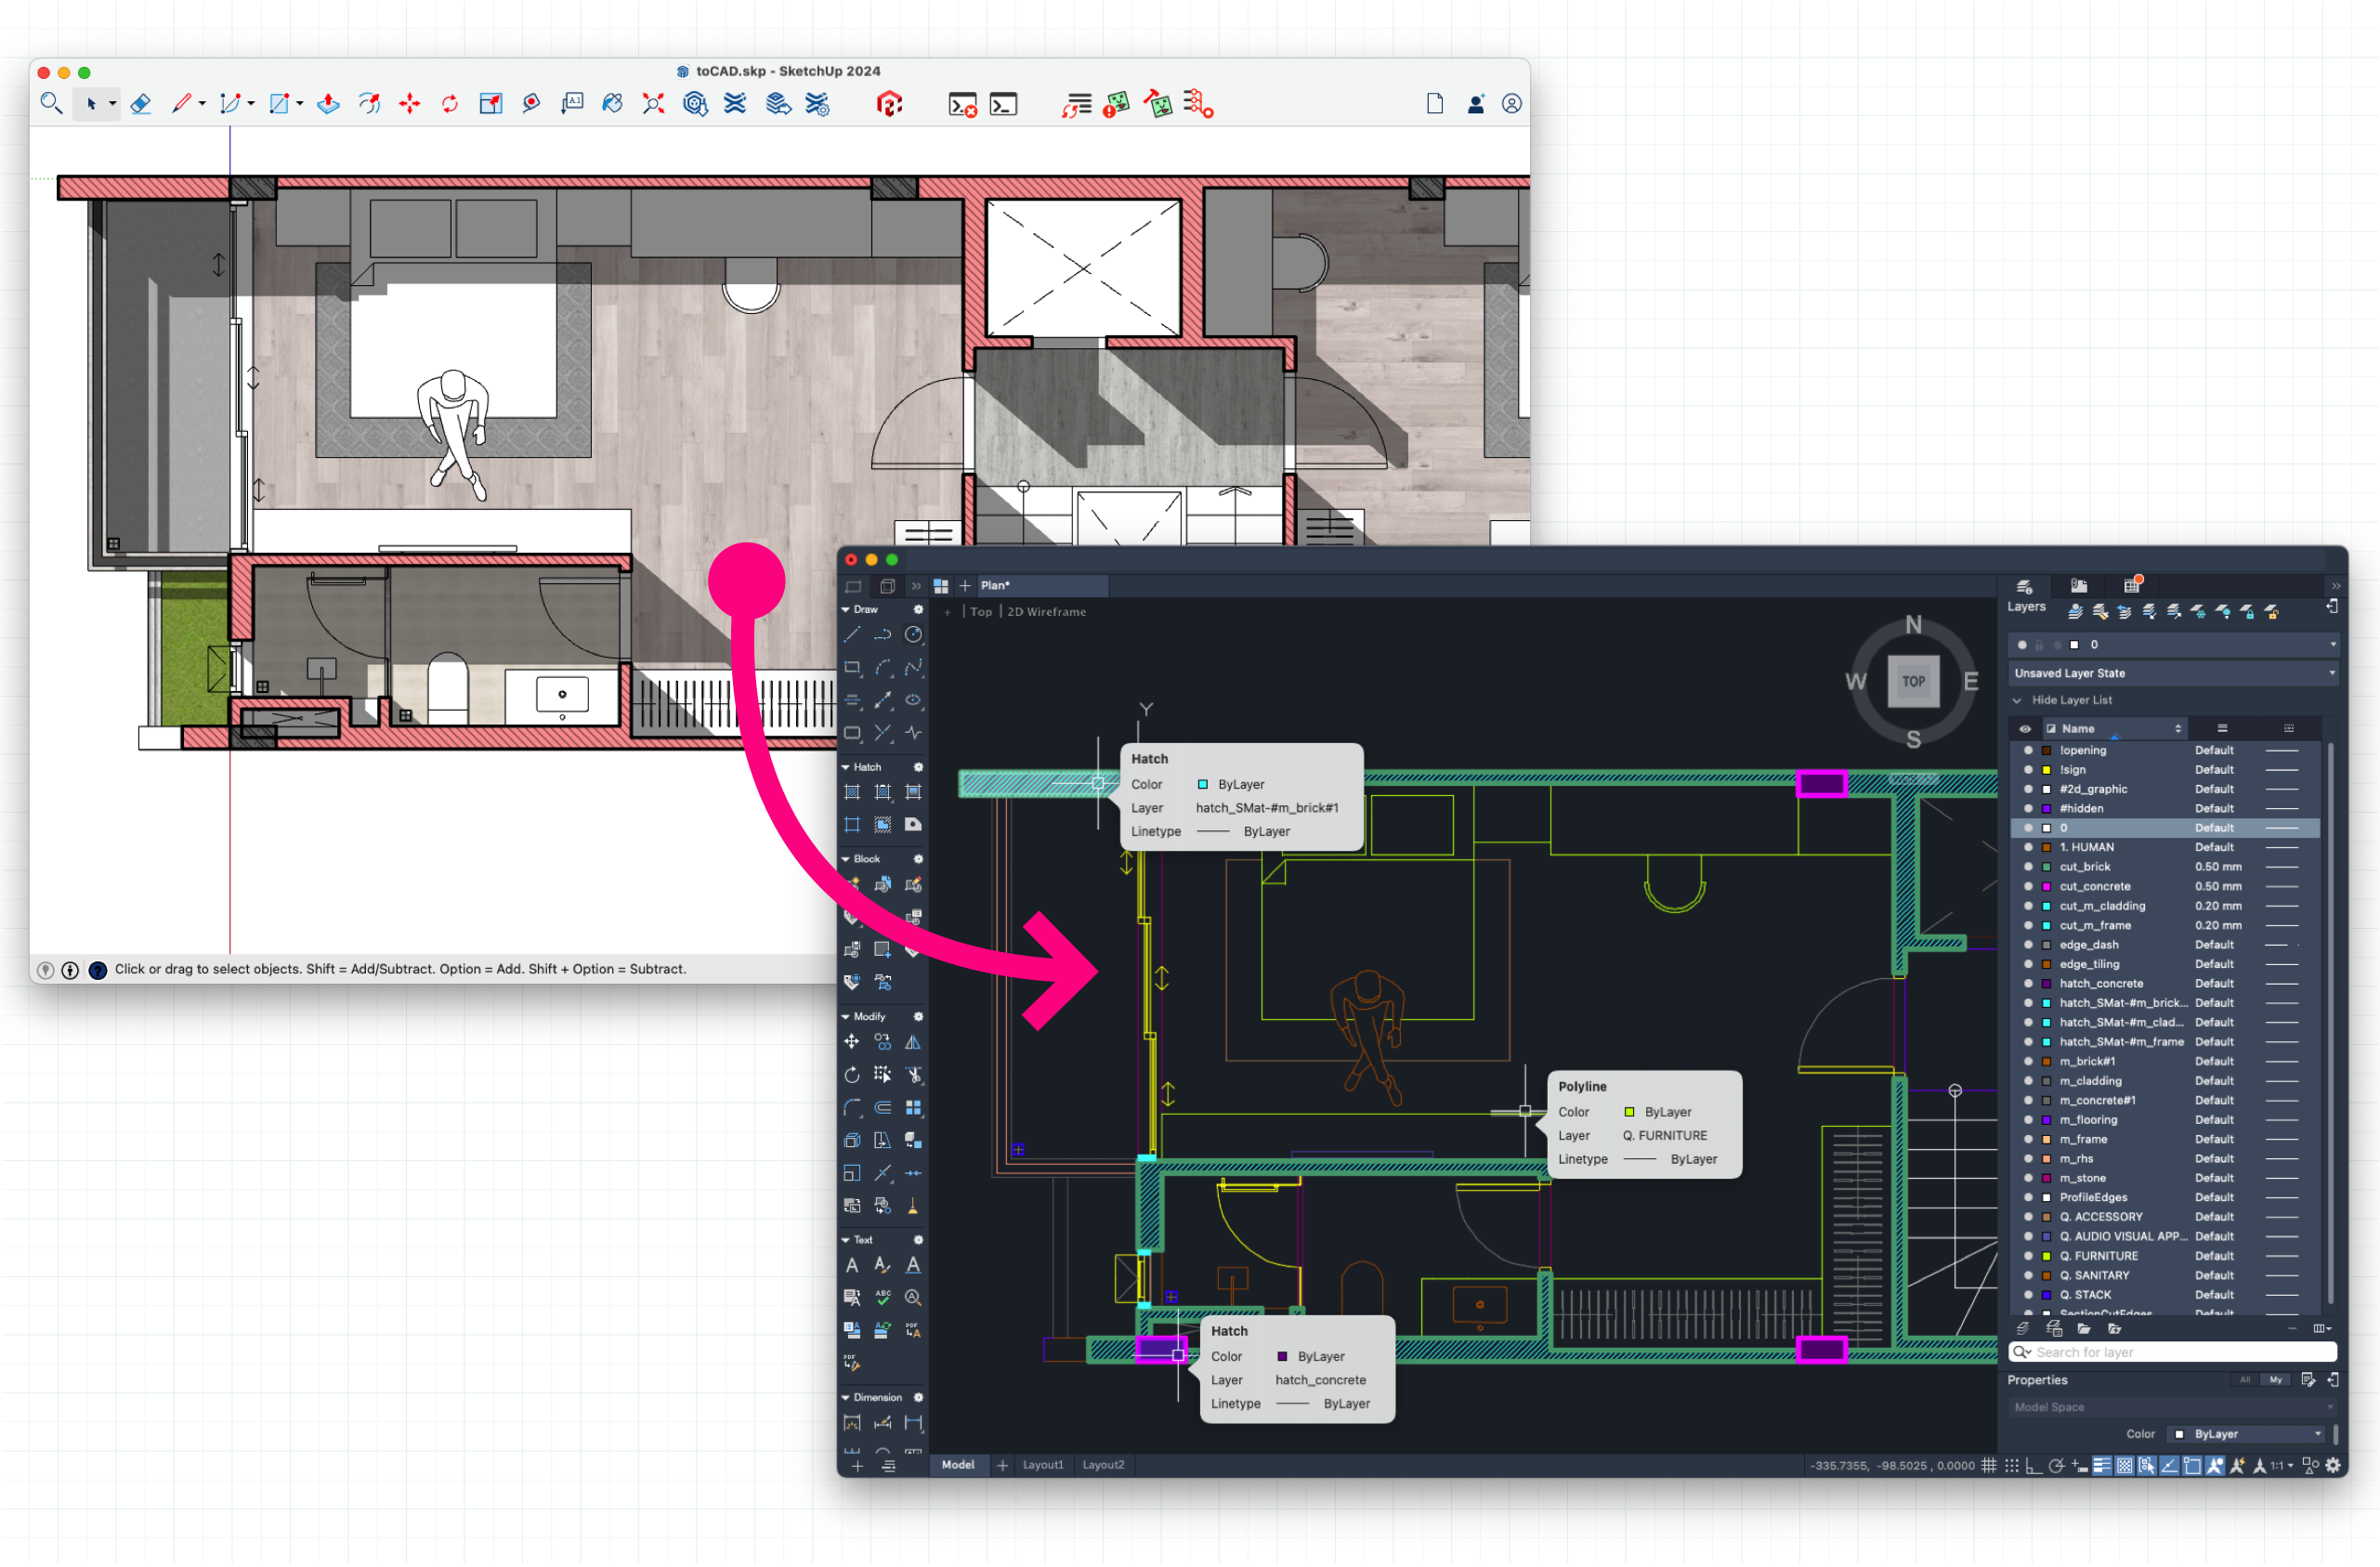Click the Zoom Extents icon
2380x1567 pixels.
653,104
